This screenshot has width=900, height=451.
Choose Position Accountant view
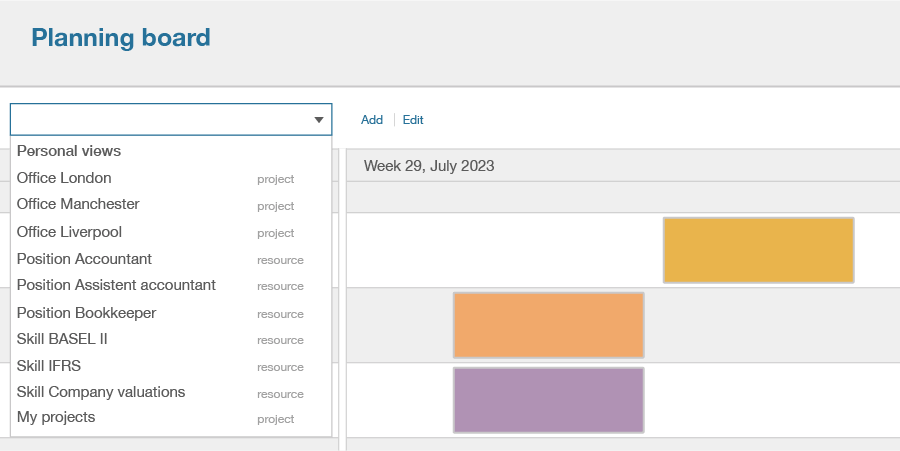(x=171, y=259)
